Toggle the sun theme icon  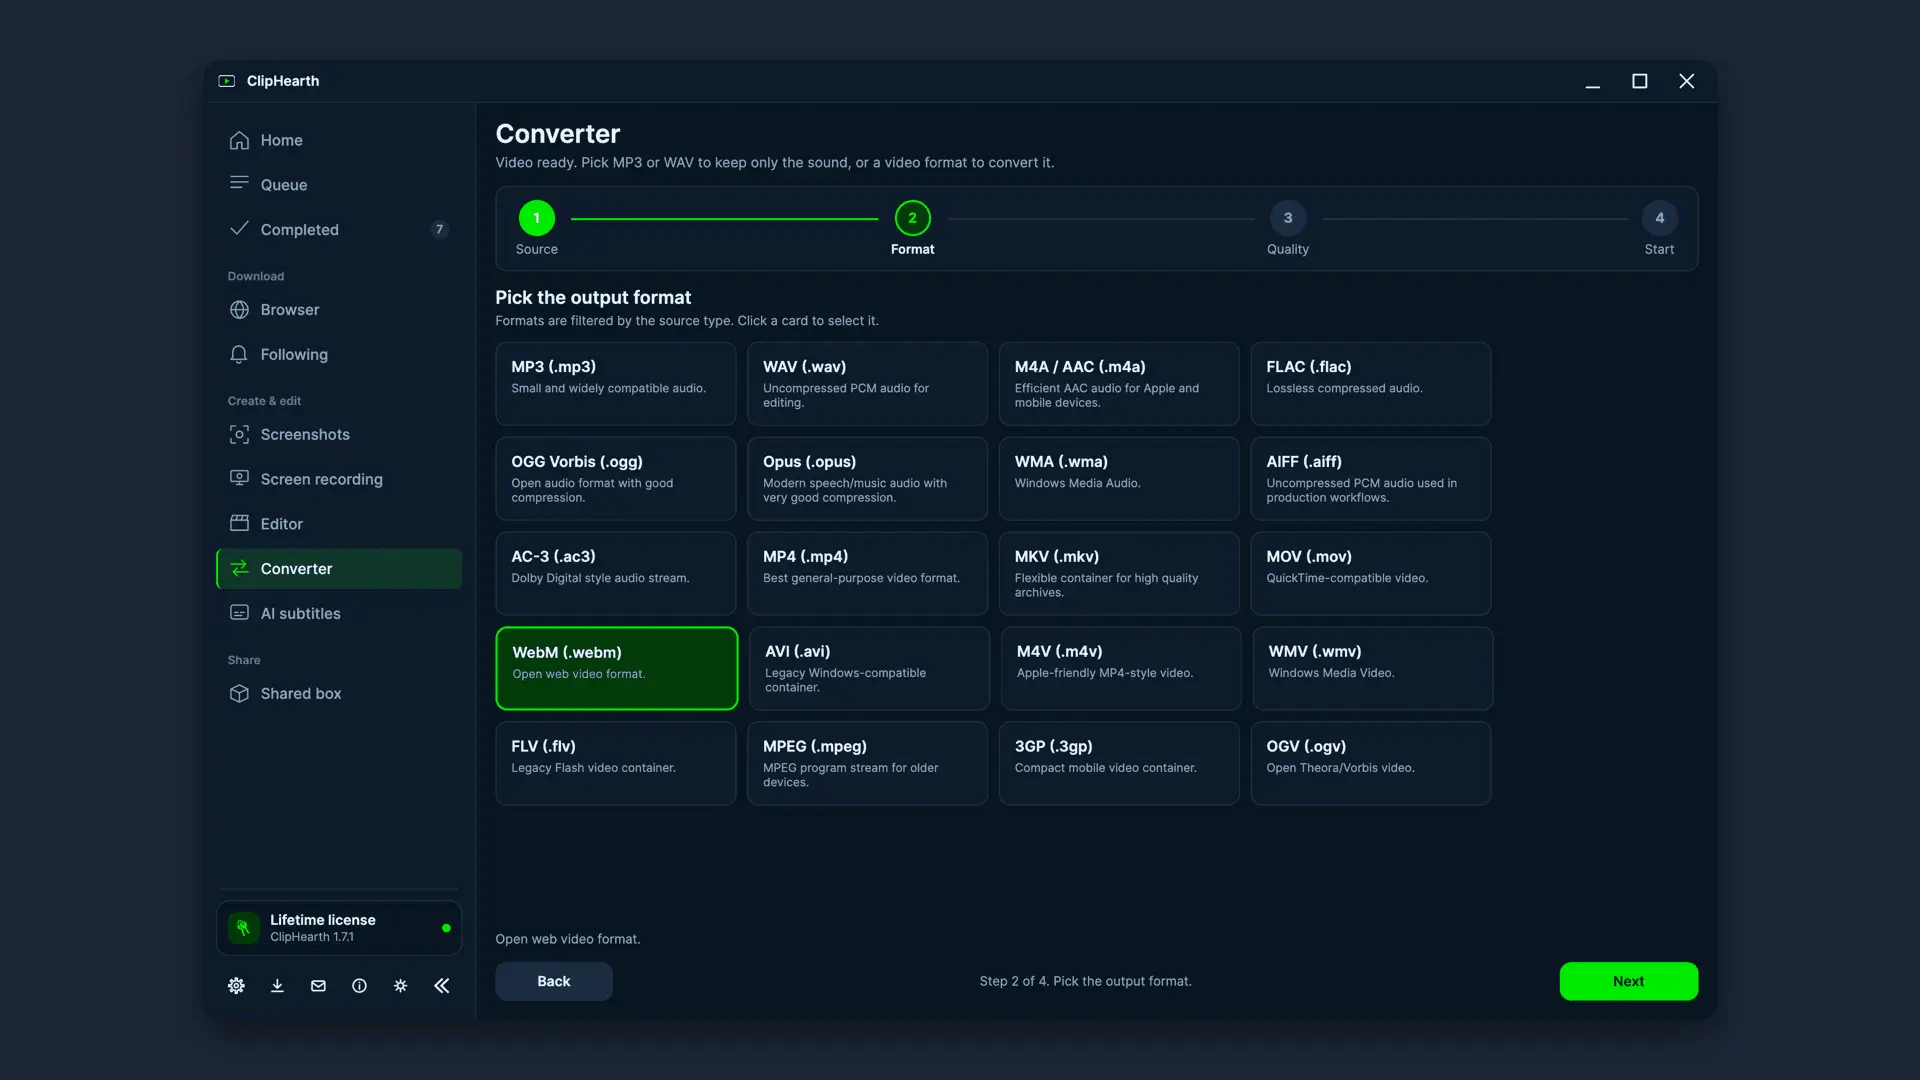[400, 985]
